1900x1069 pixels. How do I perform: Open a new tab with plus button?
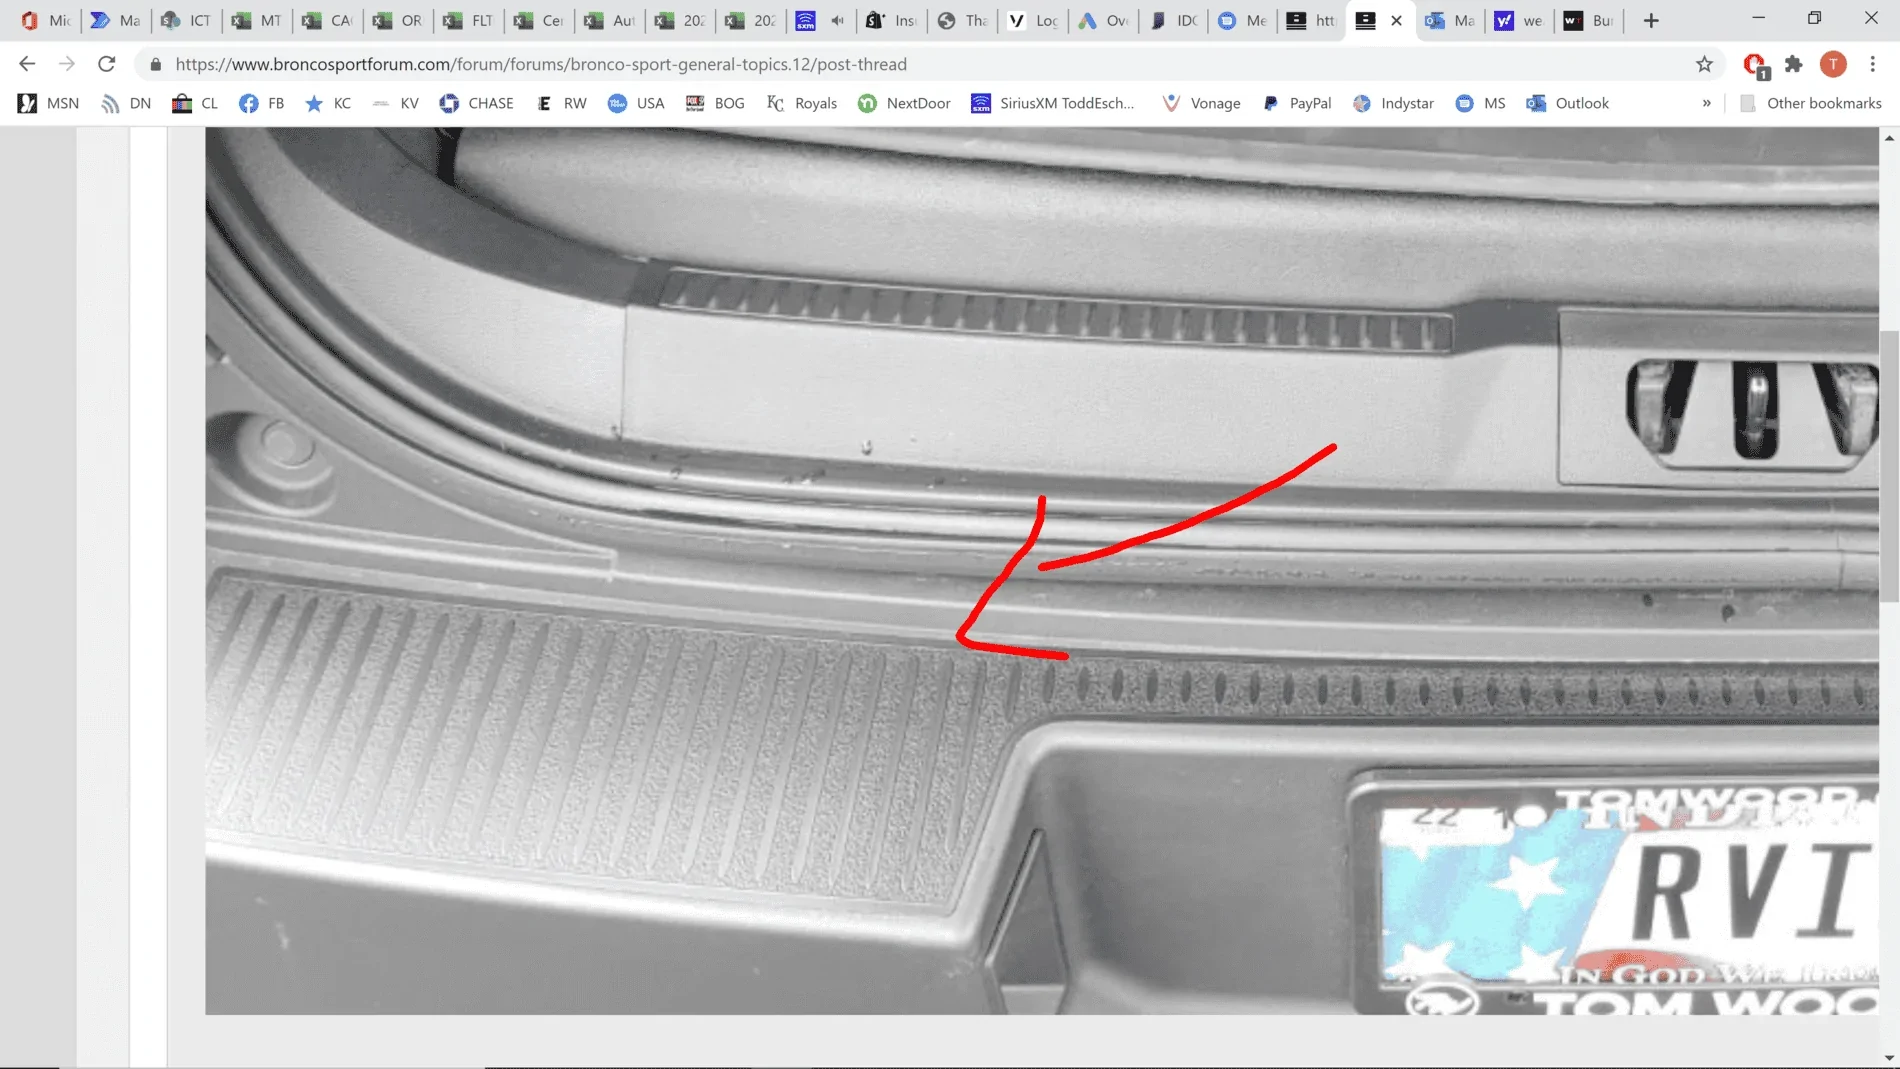1651,20
